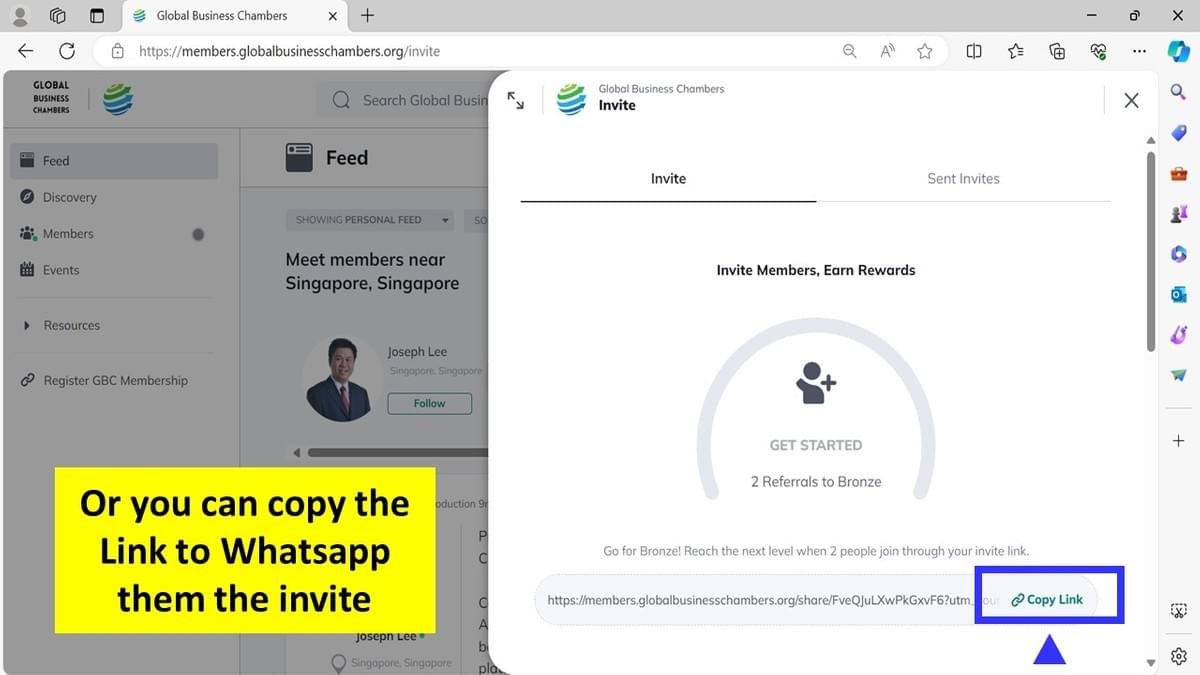Click the referral progress gauge
The width and height of the screenshot is (1200, 675).
pos(816,408)
